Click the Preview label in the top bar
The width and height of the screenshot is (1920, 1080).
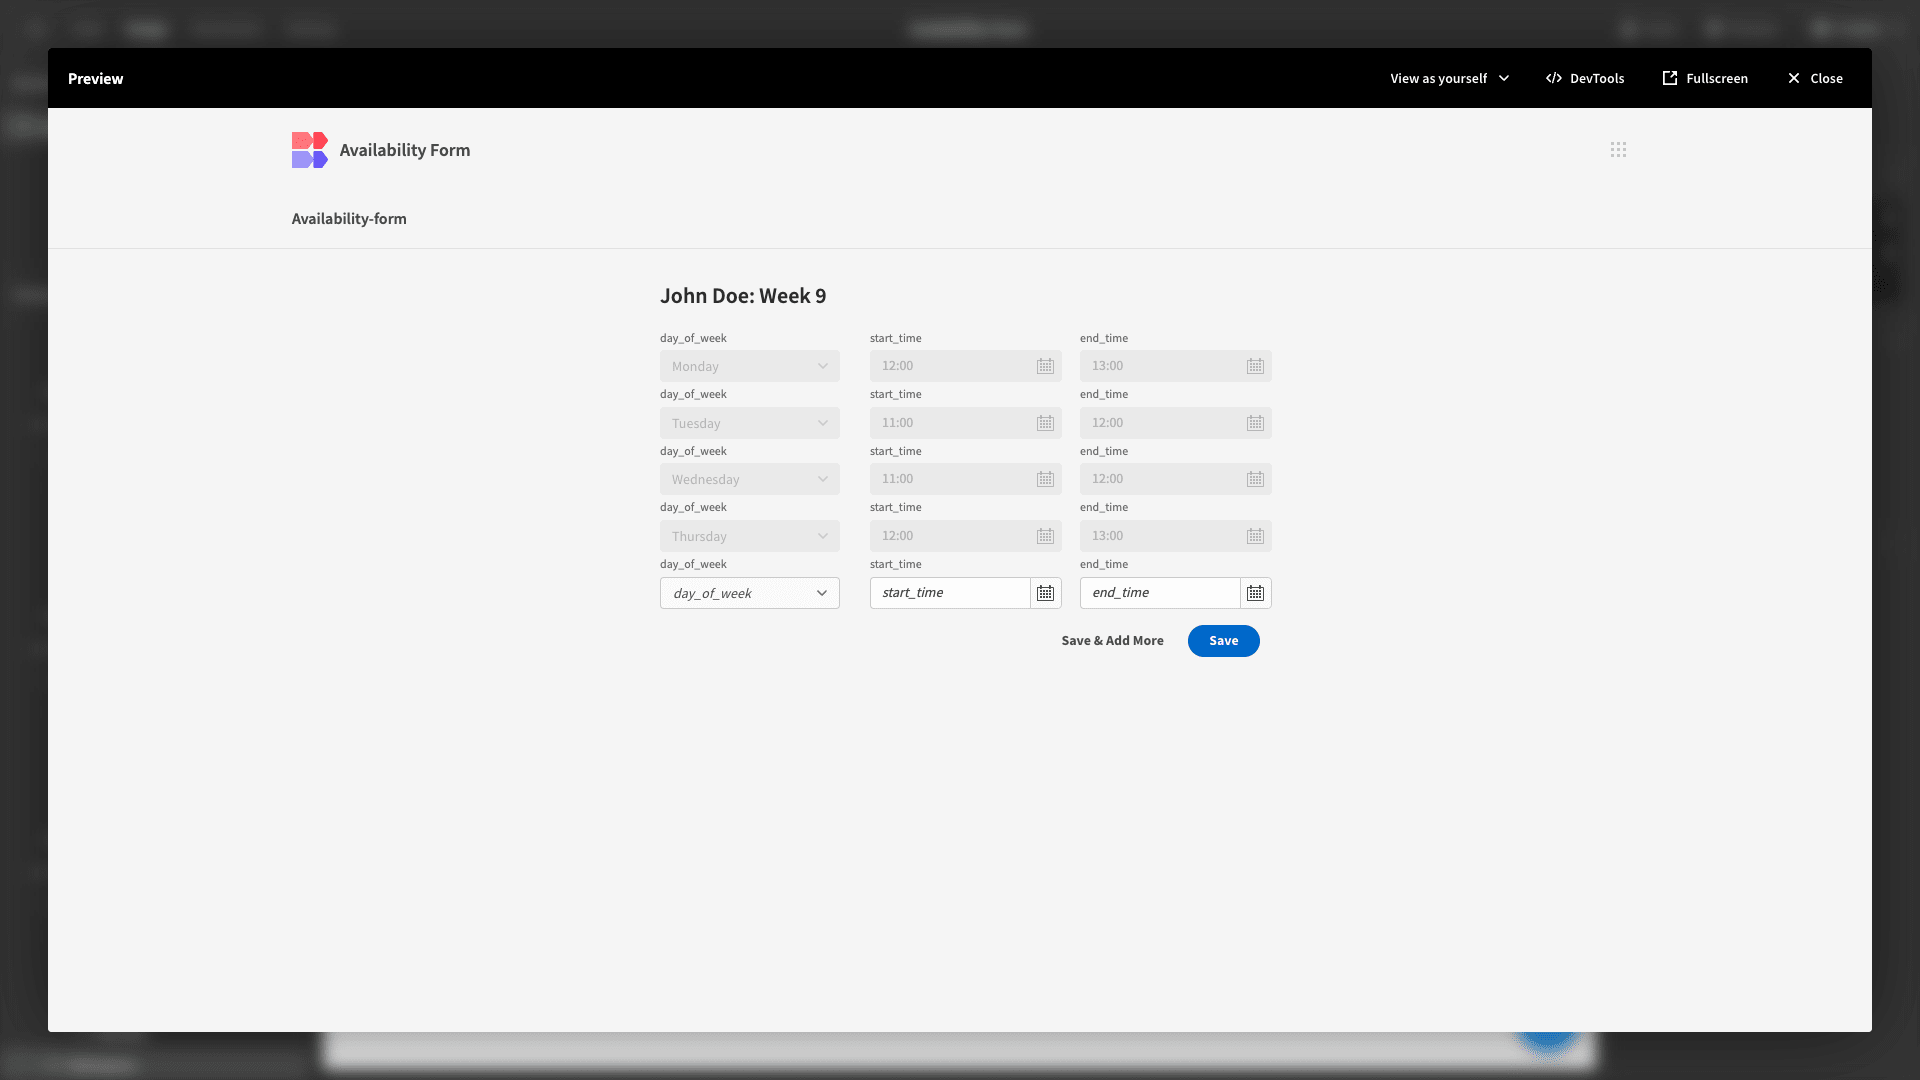pyautogui.click(x=96, y=78)
